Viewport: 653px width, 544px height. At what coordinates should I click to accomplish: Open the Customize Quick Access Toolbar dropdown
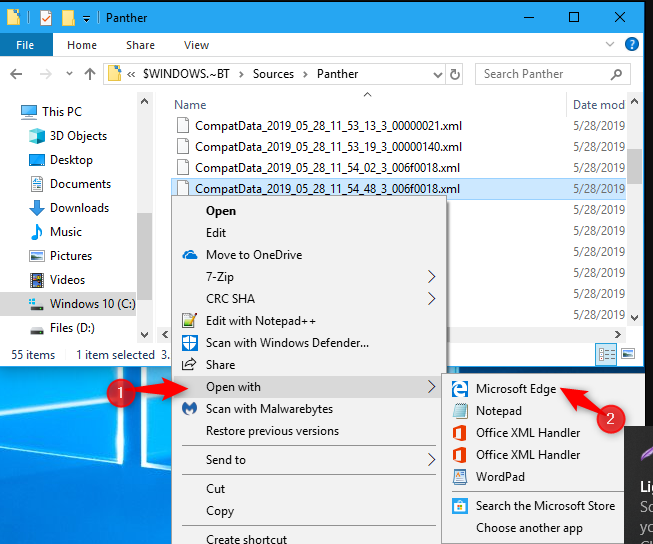coord(86,19)
